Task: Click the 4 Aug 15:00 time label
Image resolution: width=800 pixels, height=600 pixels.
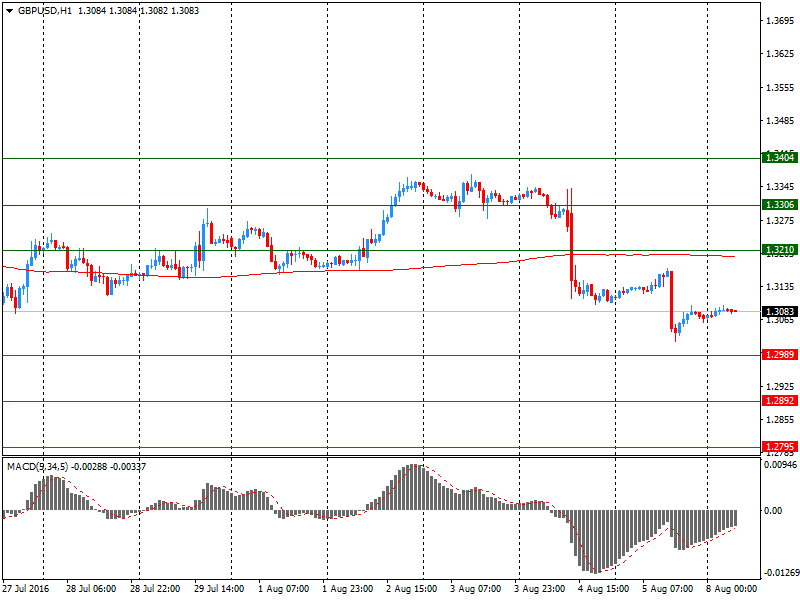Action: click(x=604, y=588)
